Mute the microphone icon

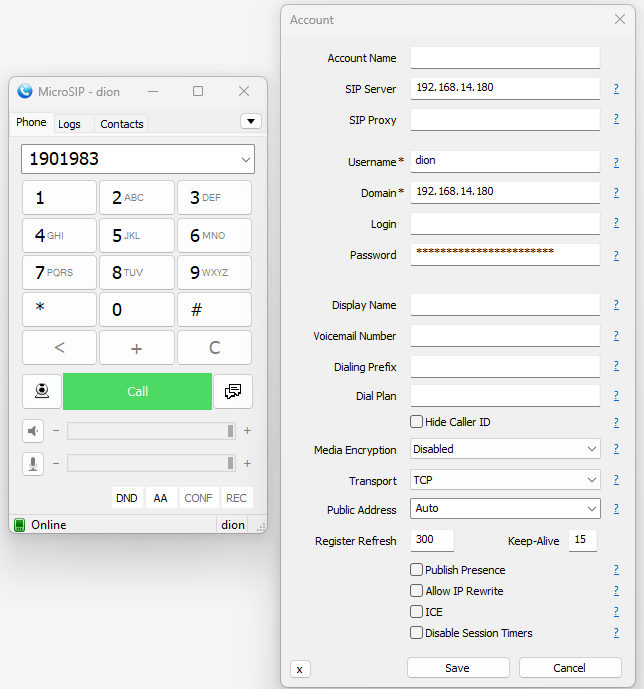click(34, 463)
